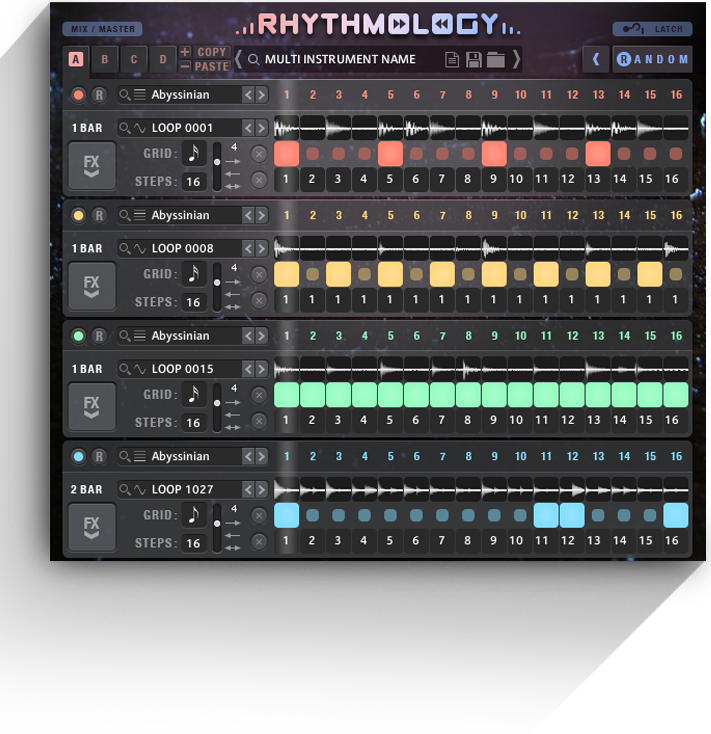Open the multi instrument folder browser icon

click(495, 60)
